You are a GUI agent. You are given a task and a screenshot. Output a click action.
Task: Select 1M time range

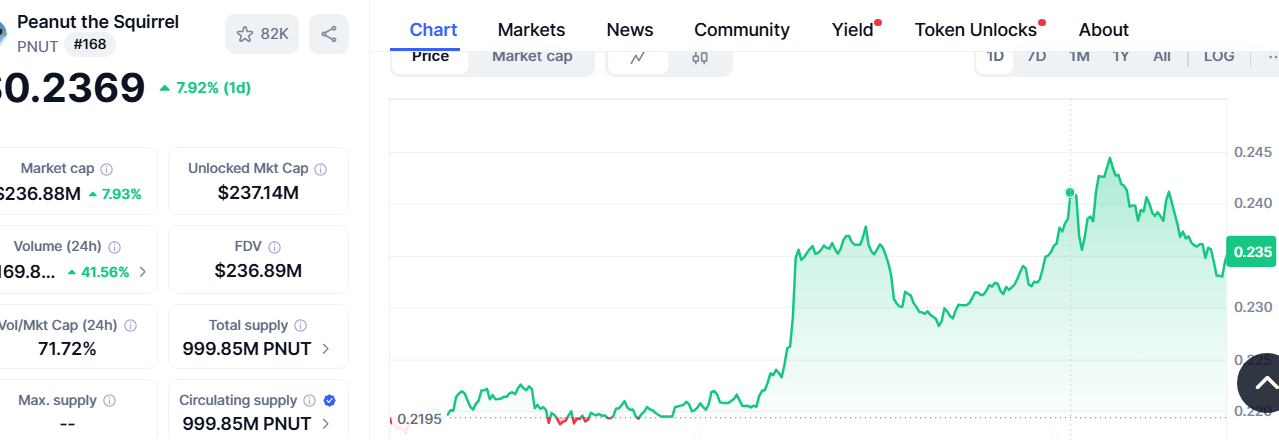pos(1079,56)
